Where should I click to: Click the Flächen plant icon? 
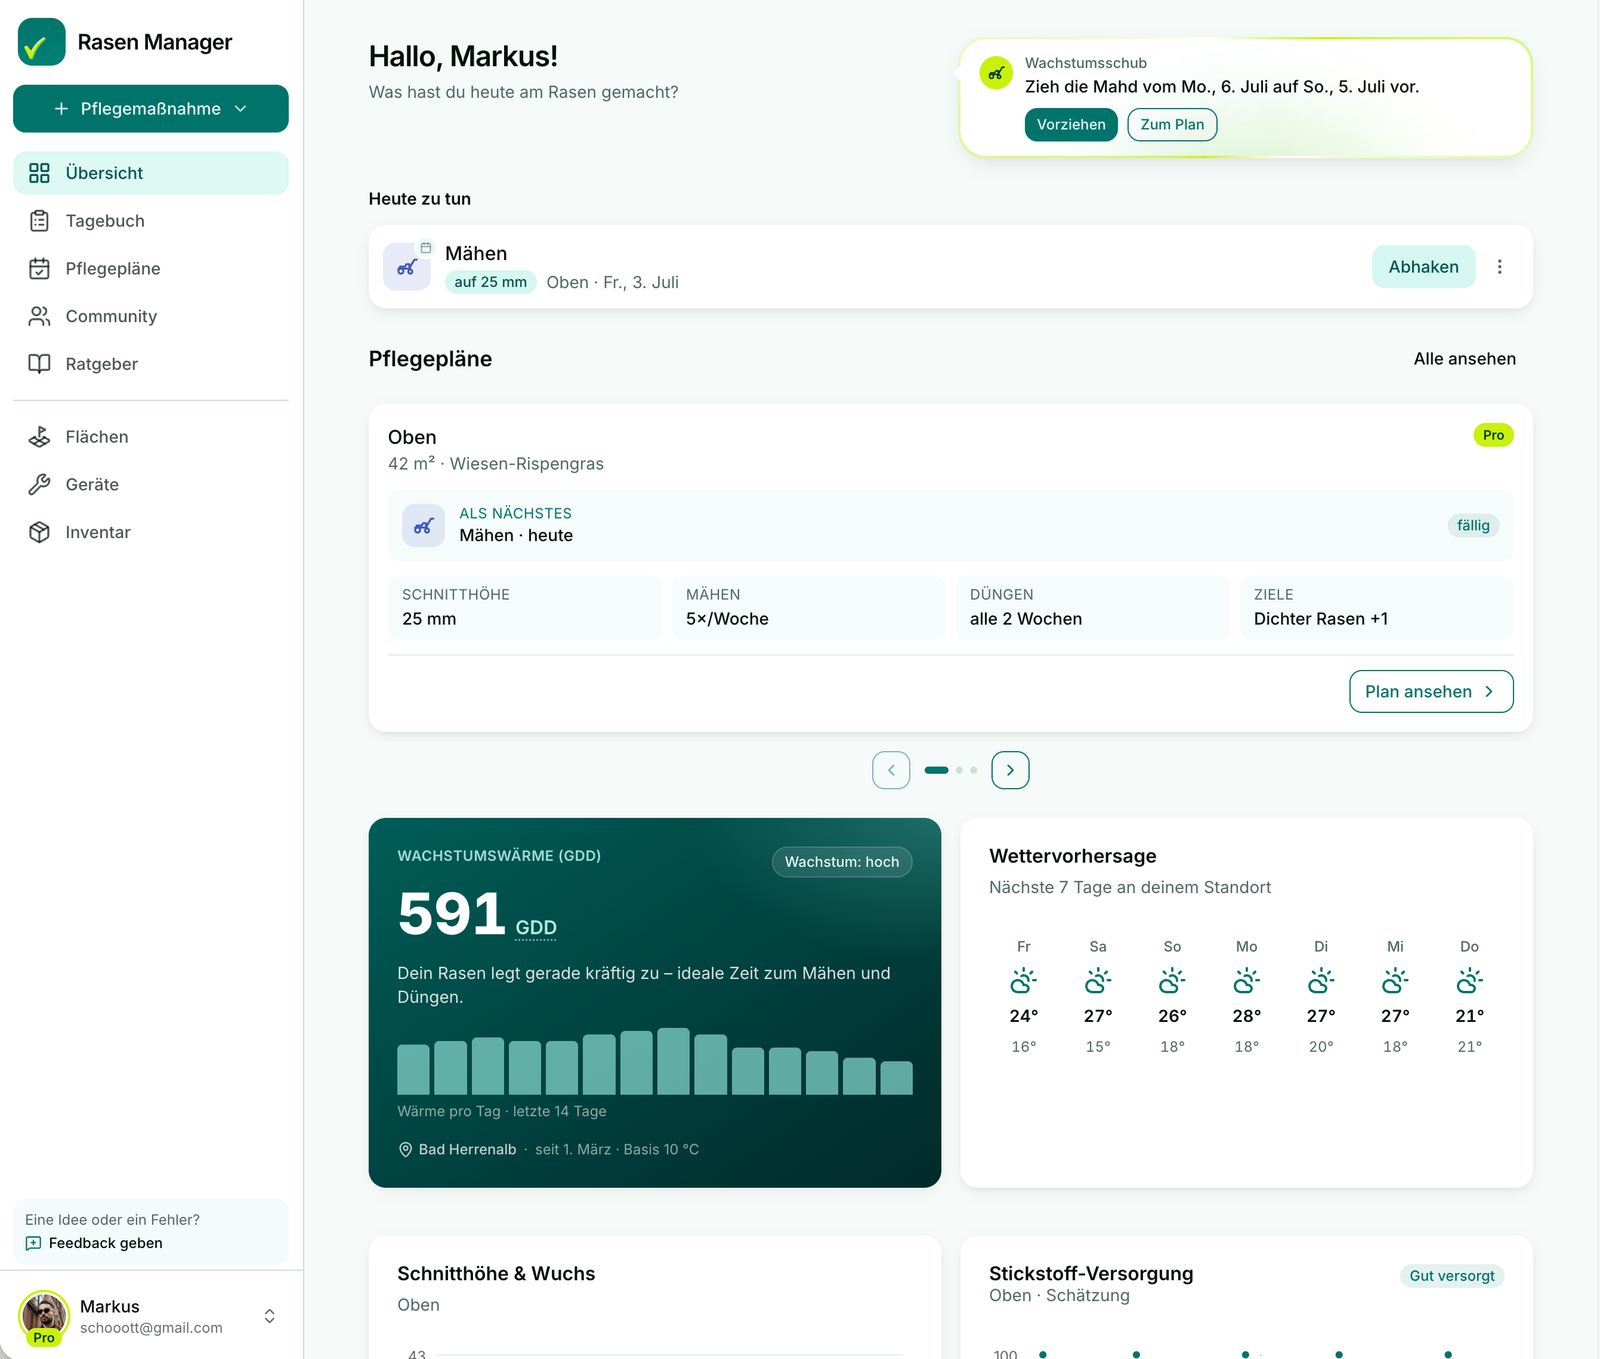coord(39,437)
